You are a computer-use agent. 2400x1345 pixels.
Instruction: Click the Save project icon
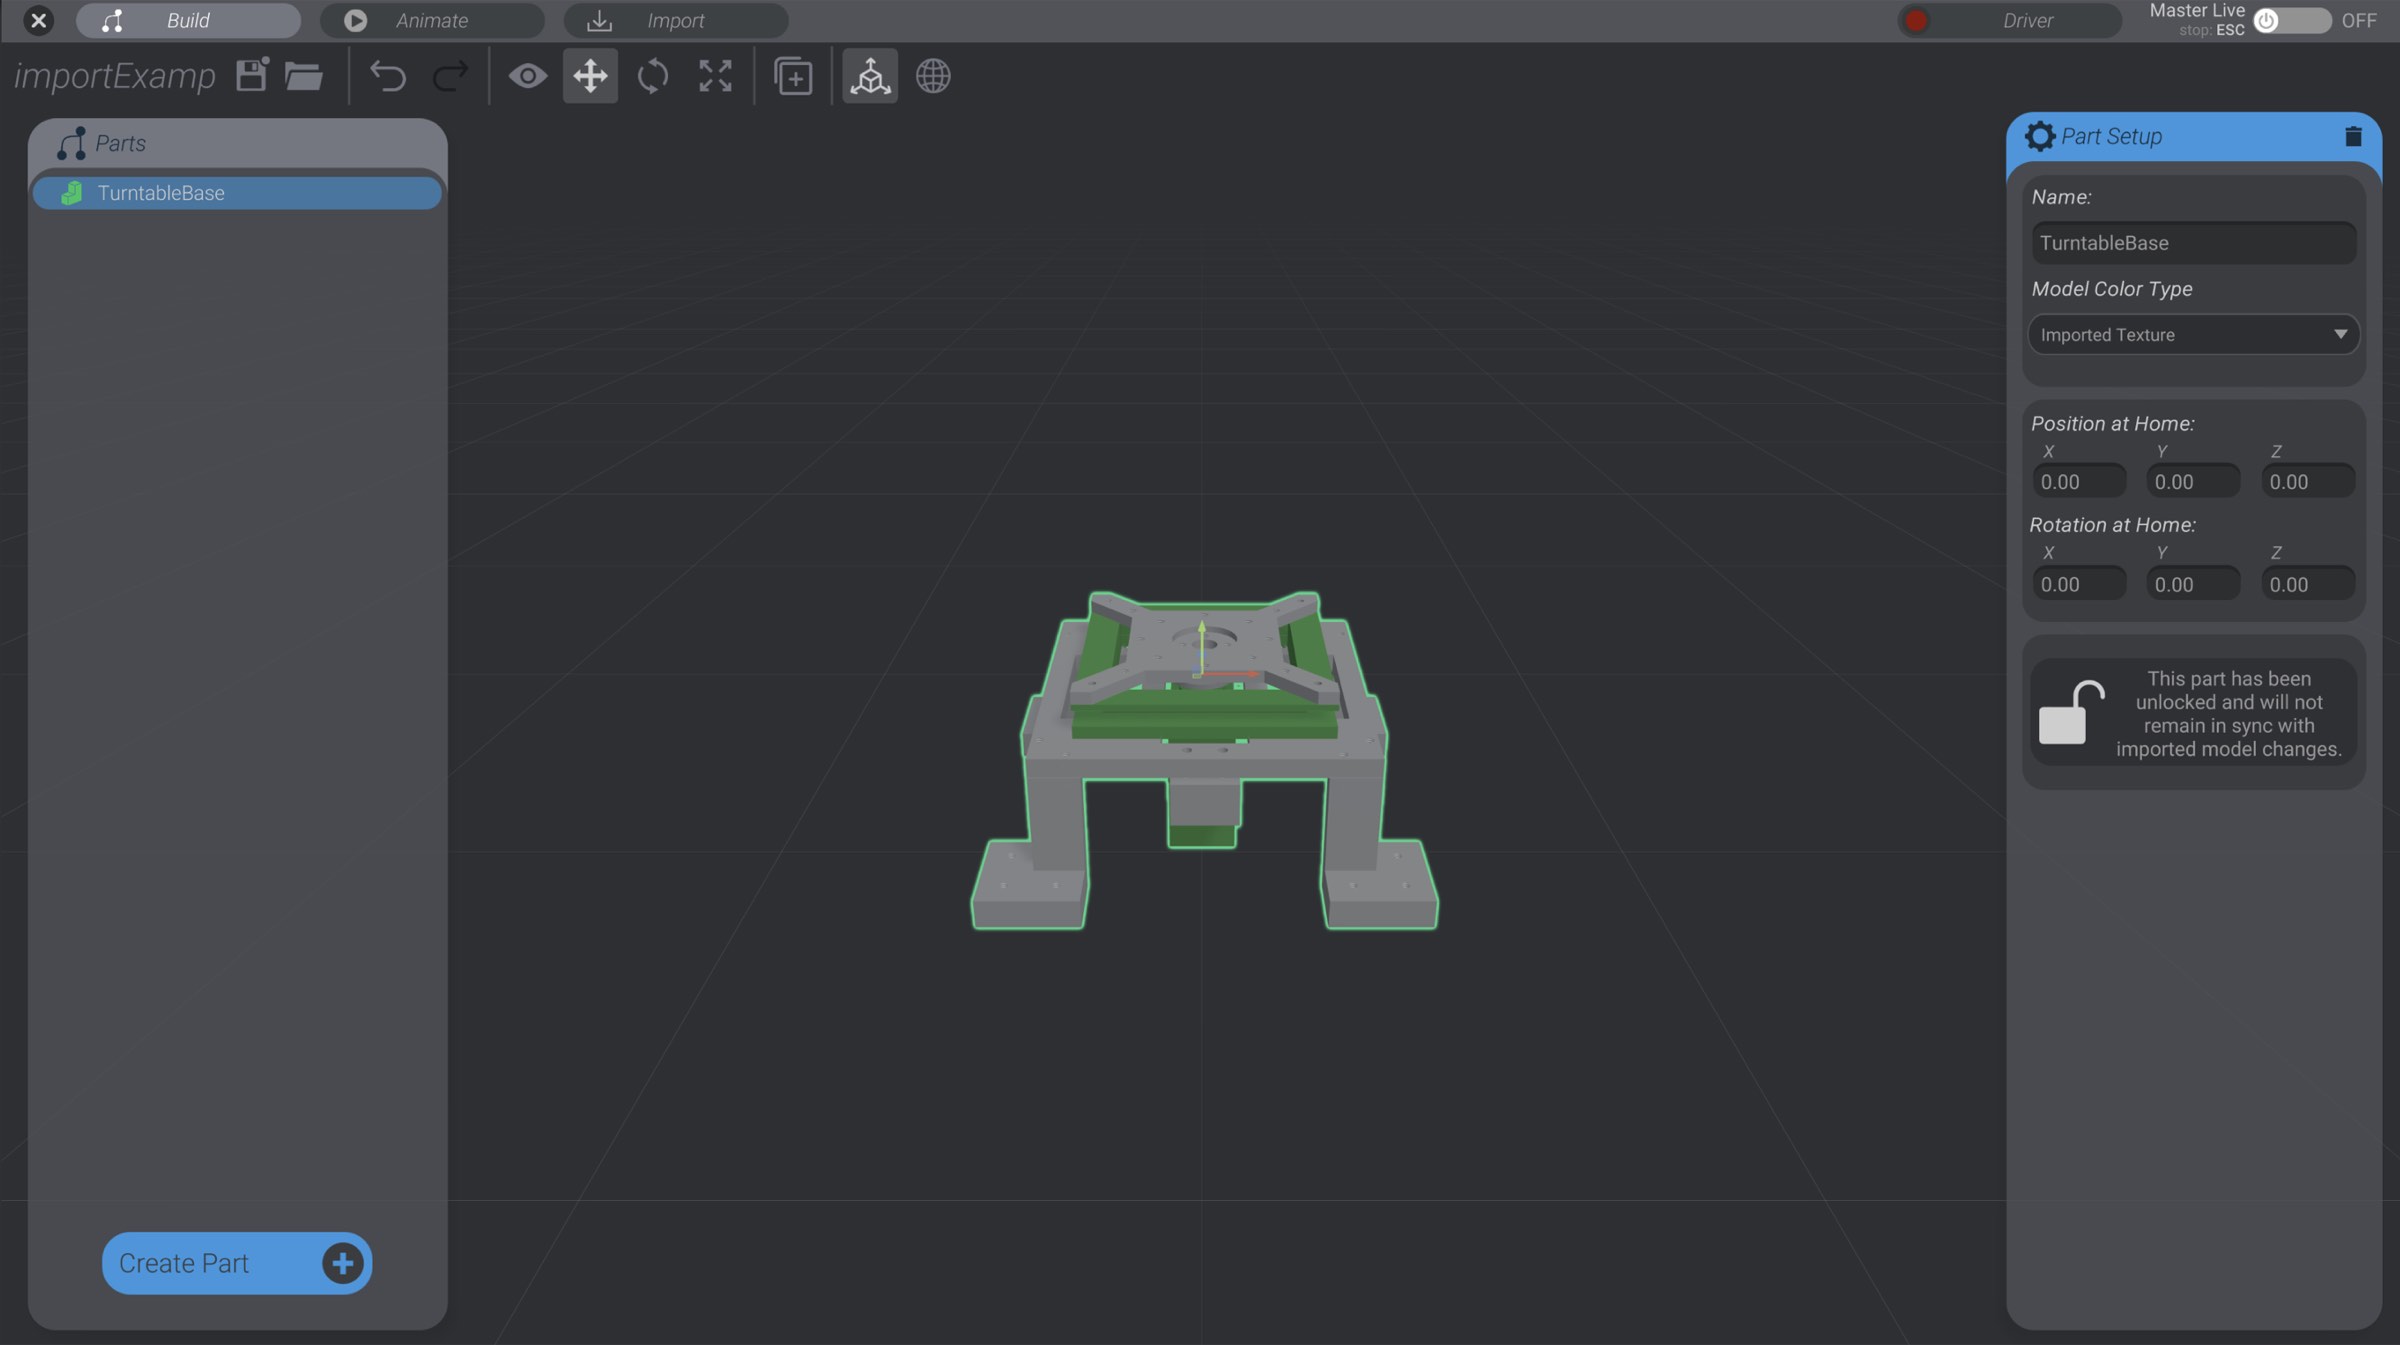coord(250,75)
